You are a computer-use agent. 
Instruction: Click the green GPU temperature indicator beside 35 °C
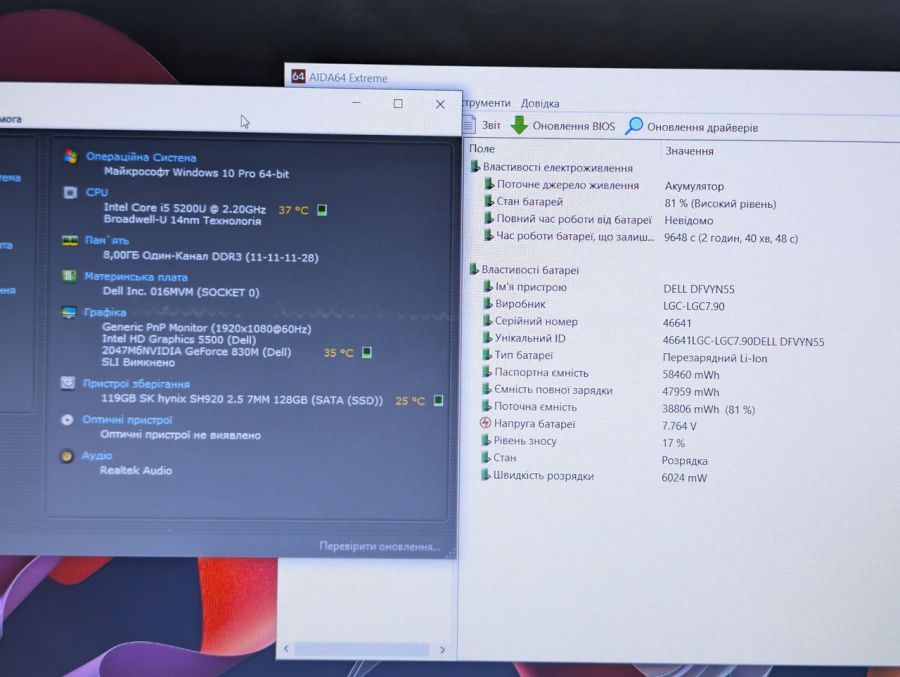(x=367, y=352)
